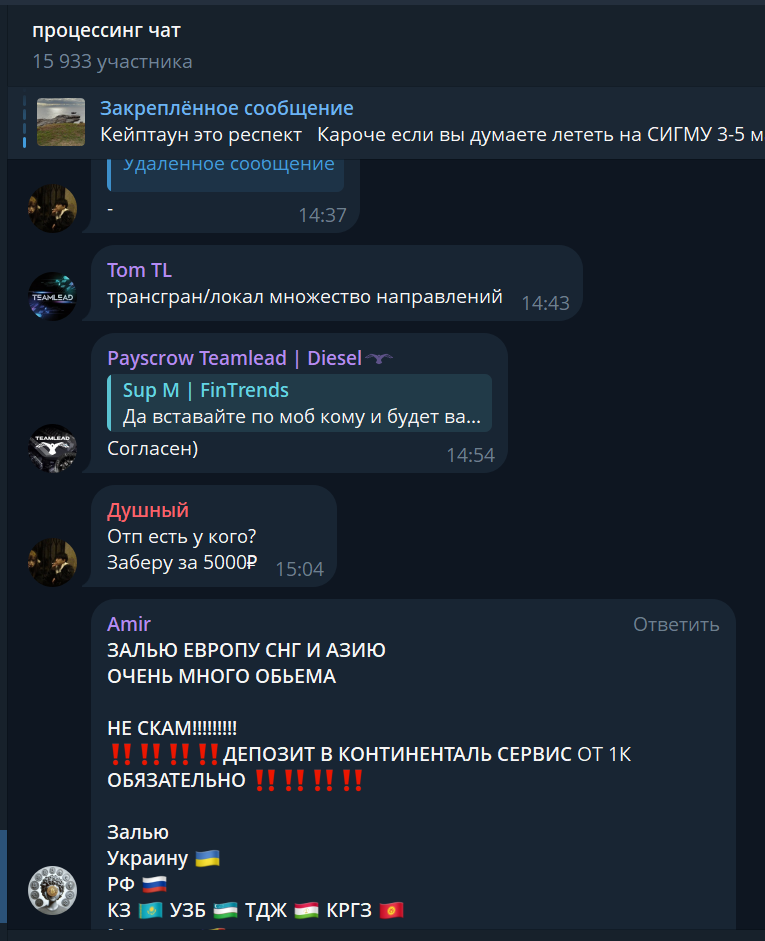
Task: Click the pinned message thumbnail image
Action: (61, 122)
